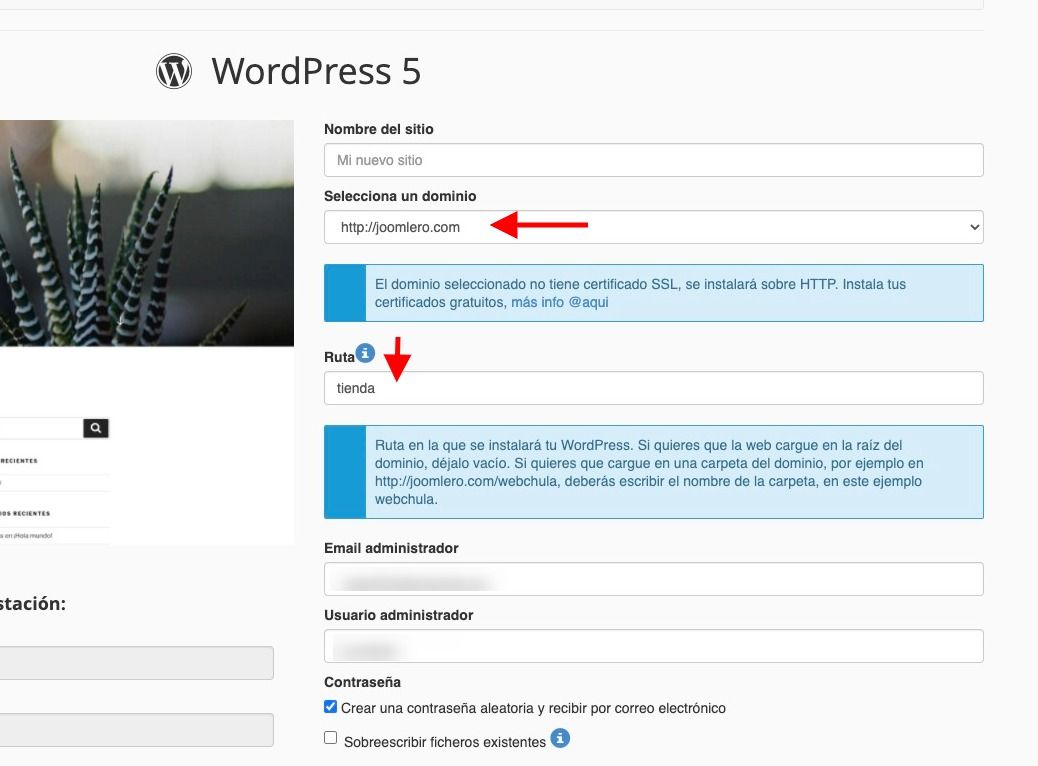Click the WordPress logo icon
This screenshot has width=1038, height=766.
pyautogui.click(x=173, y=71)
